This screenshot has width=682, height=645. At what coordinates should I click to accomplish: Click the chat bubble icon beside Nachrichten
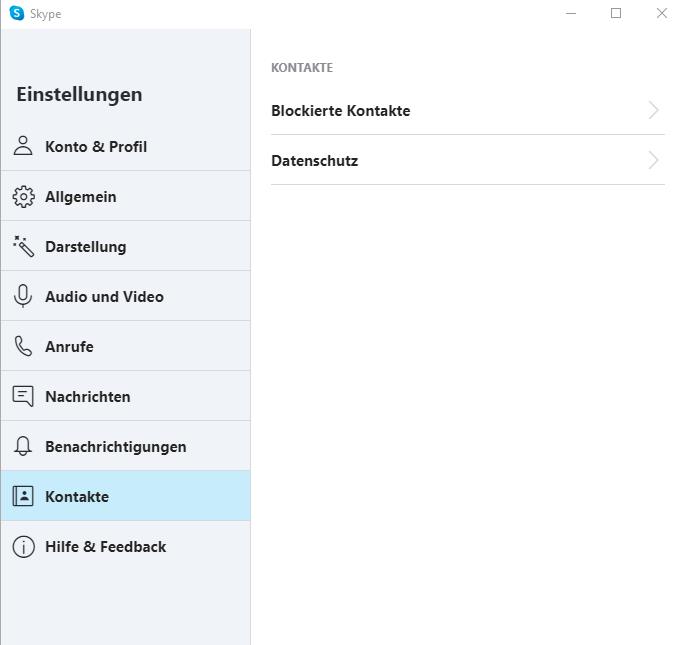pyautogui.click(x=23, y=396)
